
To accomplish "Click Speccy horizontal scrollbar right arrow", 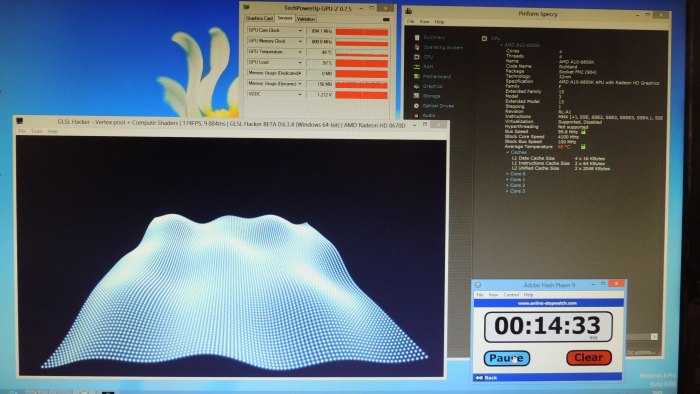I will 654,337.
